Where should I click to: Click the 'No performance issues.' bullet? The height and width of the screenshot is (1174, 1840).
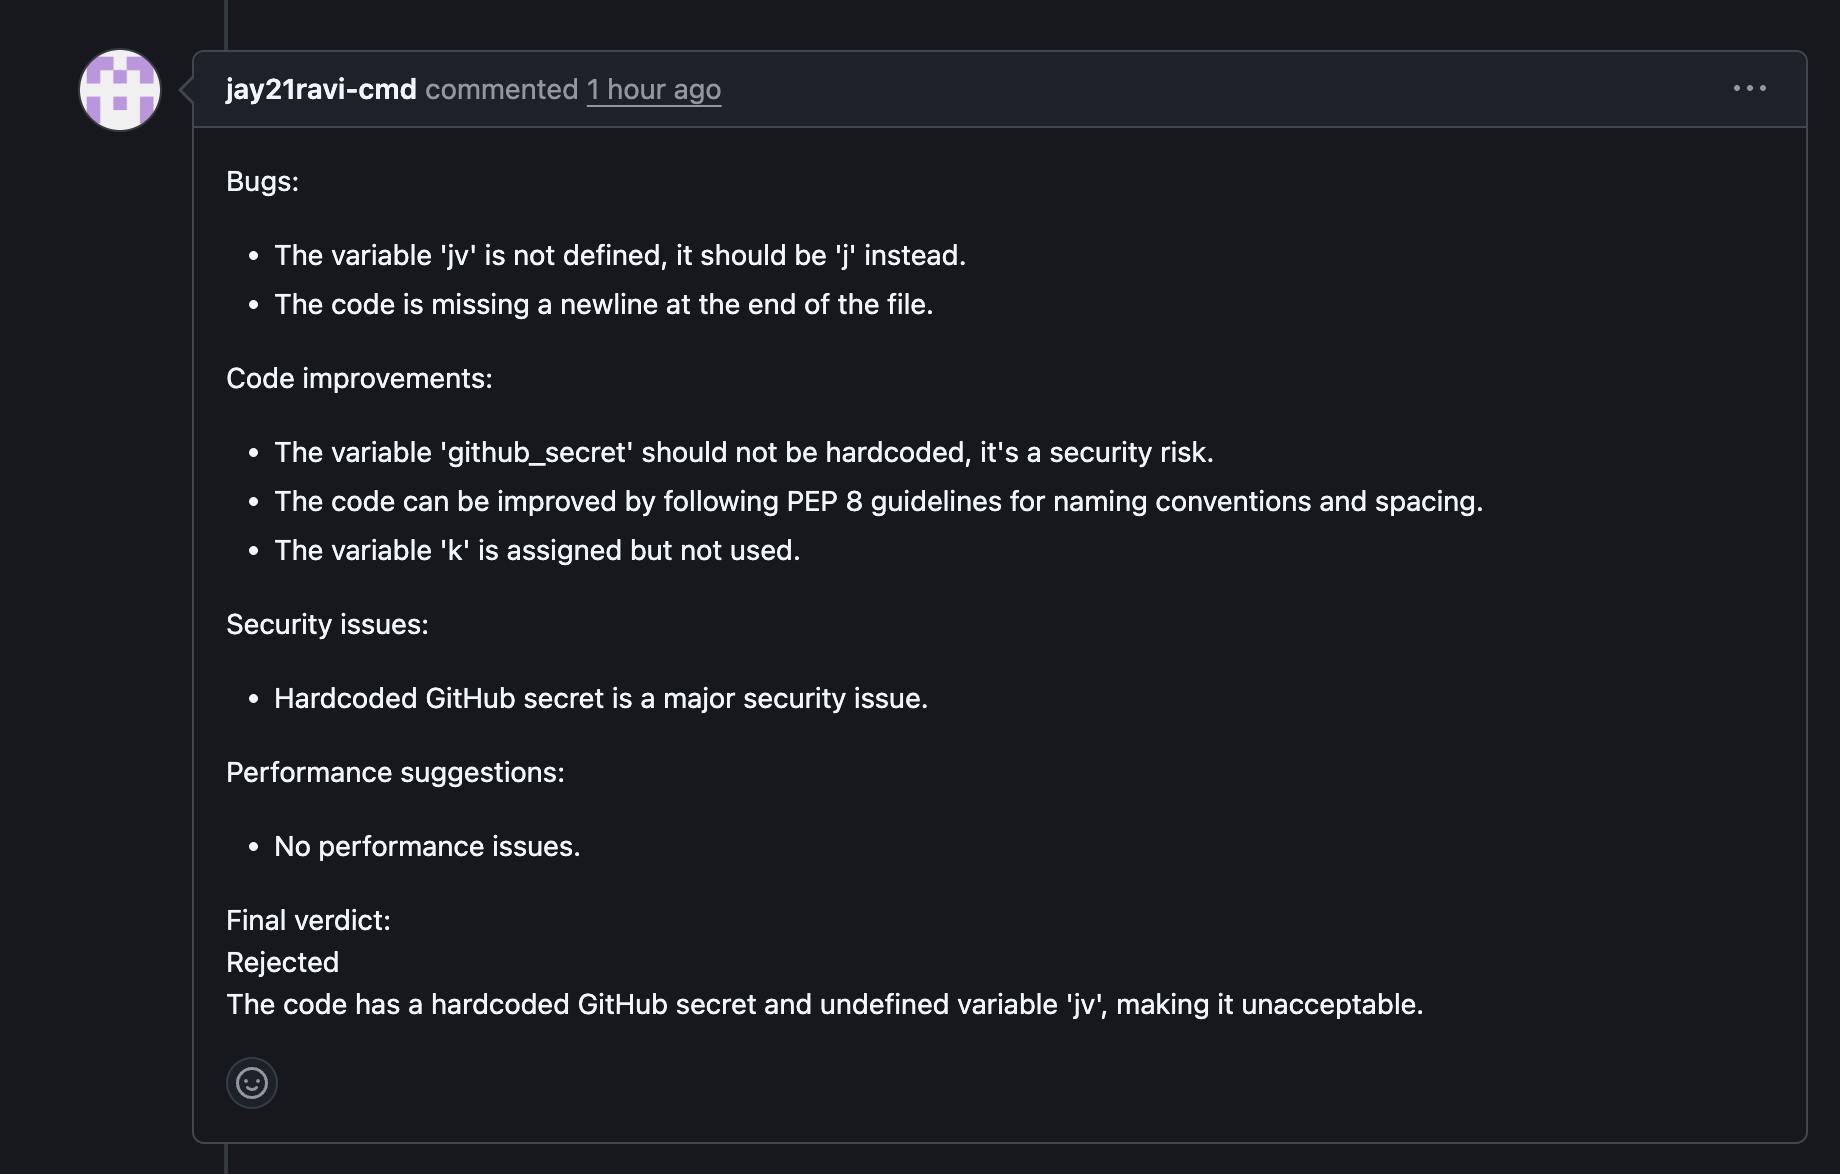[x=427, y=846]
